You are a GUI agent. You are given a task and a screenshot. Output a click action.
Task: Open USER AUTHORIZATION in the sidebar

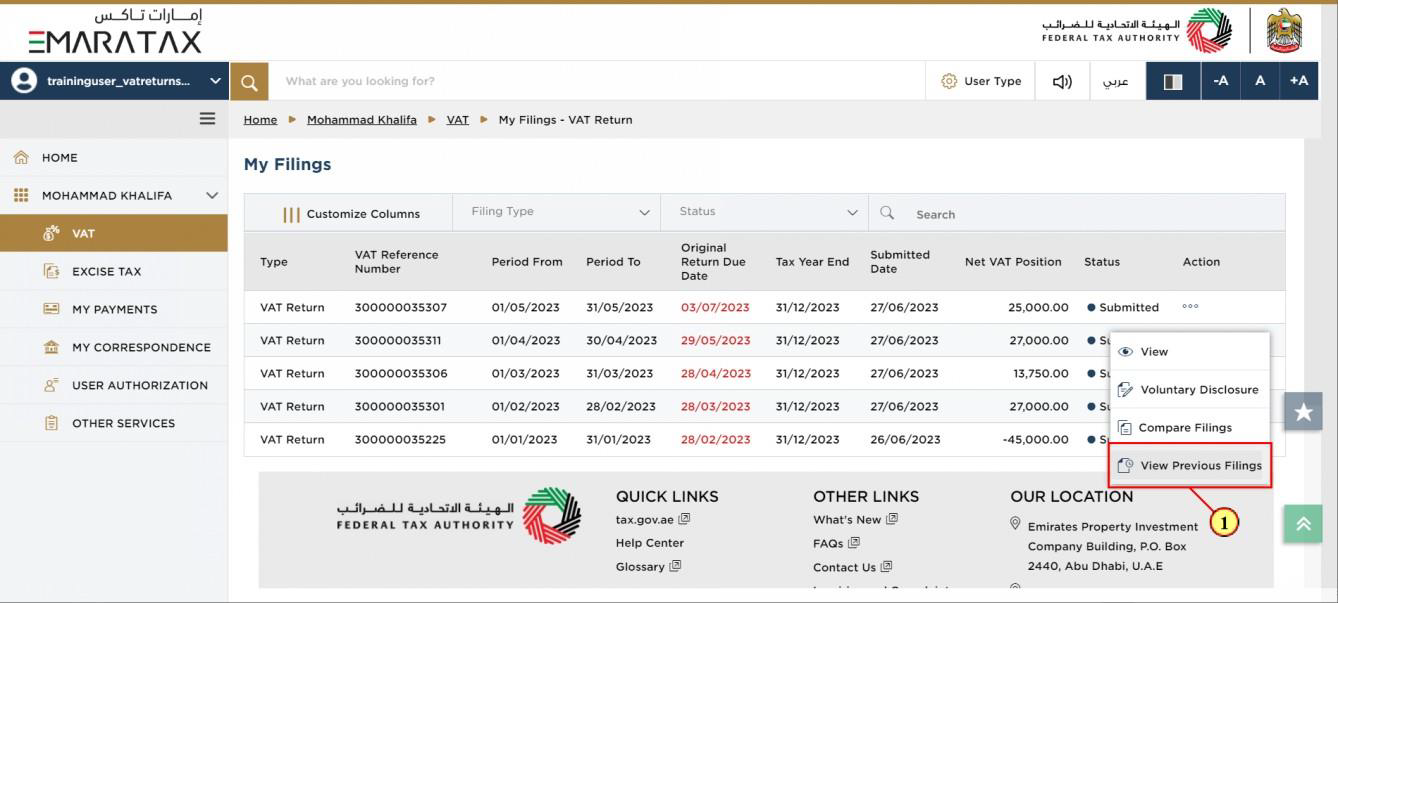114,385
